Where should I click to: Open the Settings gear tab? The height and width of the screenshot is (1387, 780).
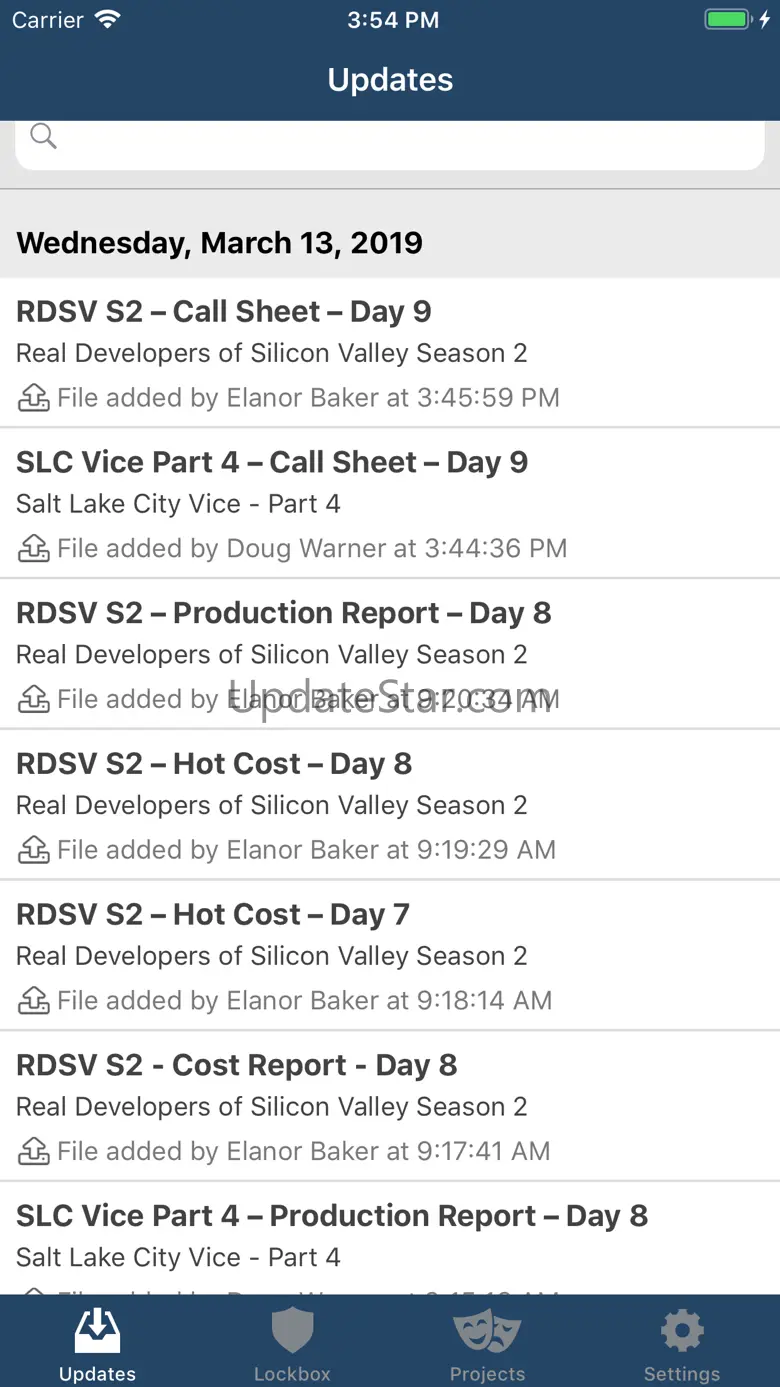pos(682,1343)
